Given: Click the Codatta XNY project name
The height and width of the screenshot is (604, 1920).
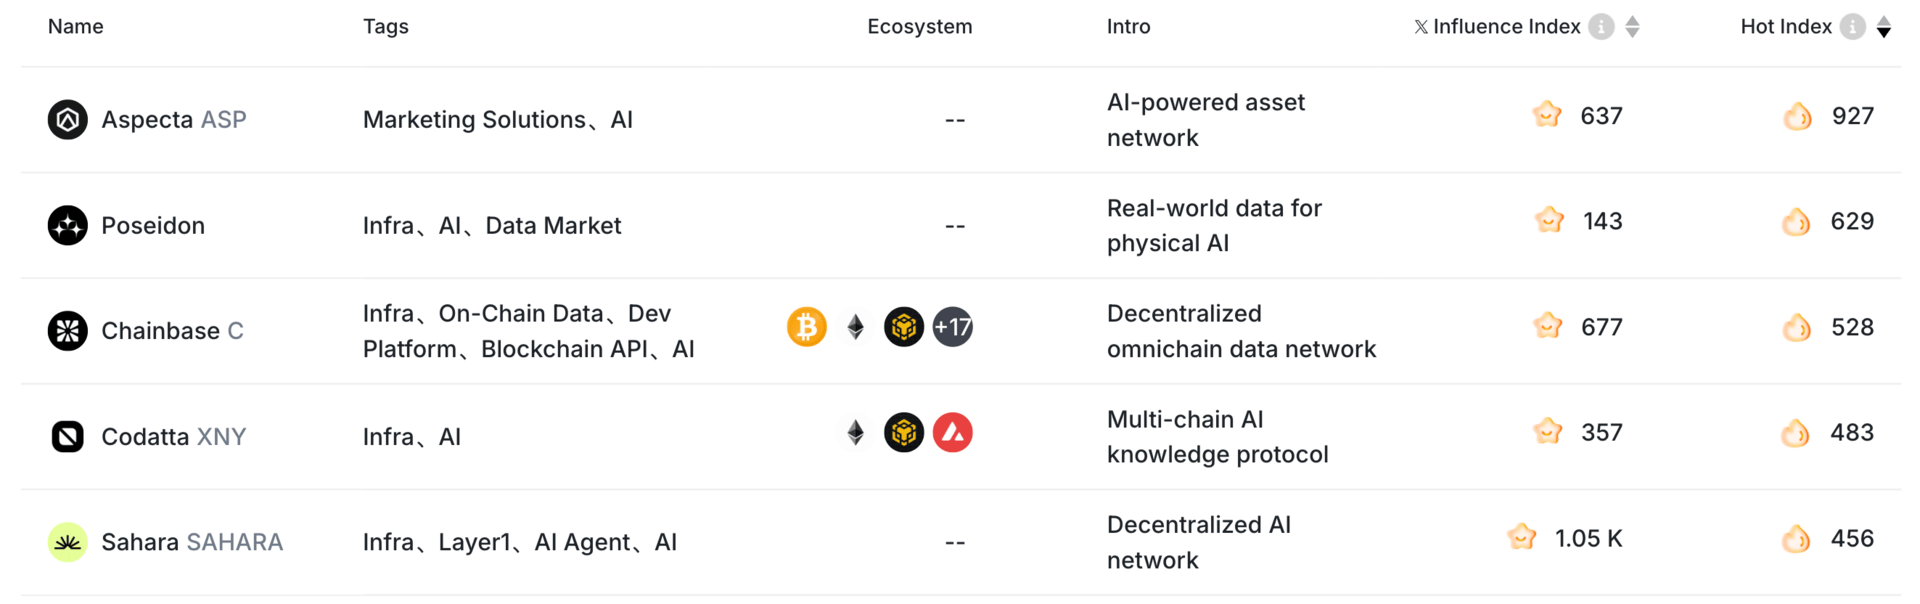Looking at the screenshot, I should 174,437.
